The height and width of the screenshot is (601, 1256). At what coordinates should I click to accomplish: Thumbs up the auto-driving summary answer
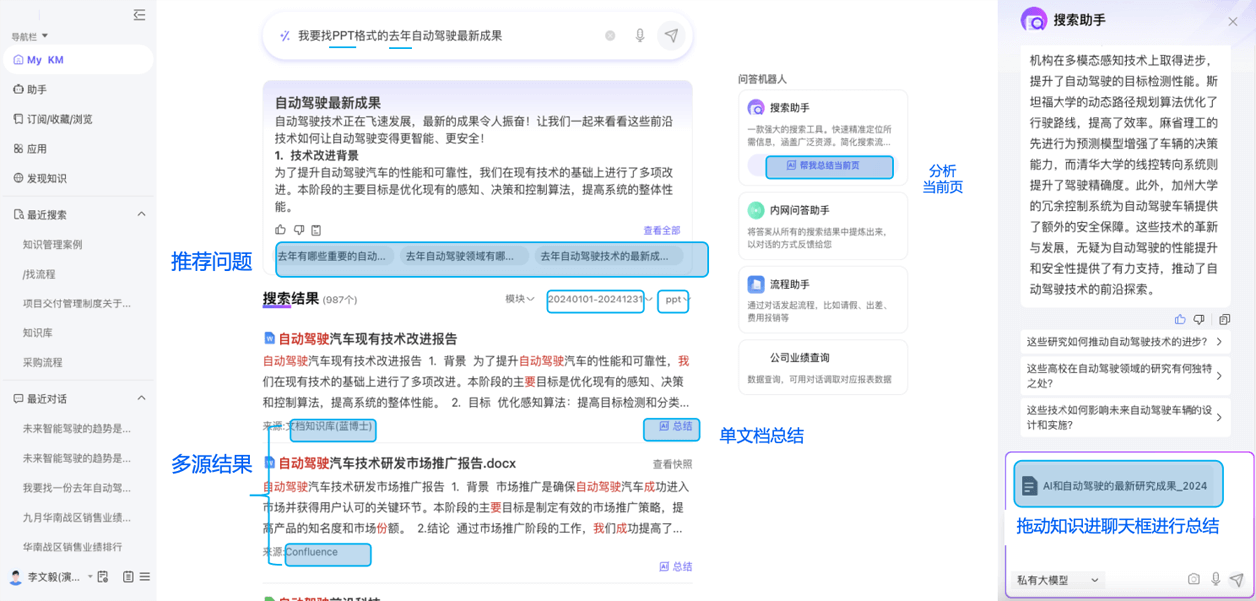pyautogui.click(x=280, y=230)
